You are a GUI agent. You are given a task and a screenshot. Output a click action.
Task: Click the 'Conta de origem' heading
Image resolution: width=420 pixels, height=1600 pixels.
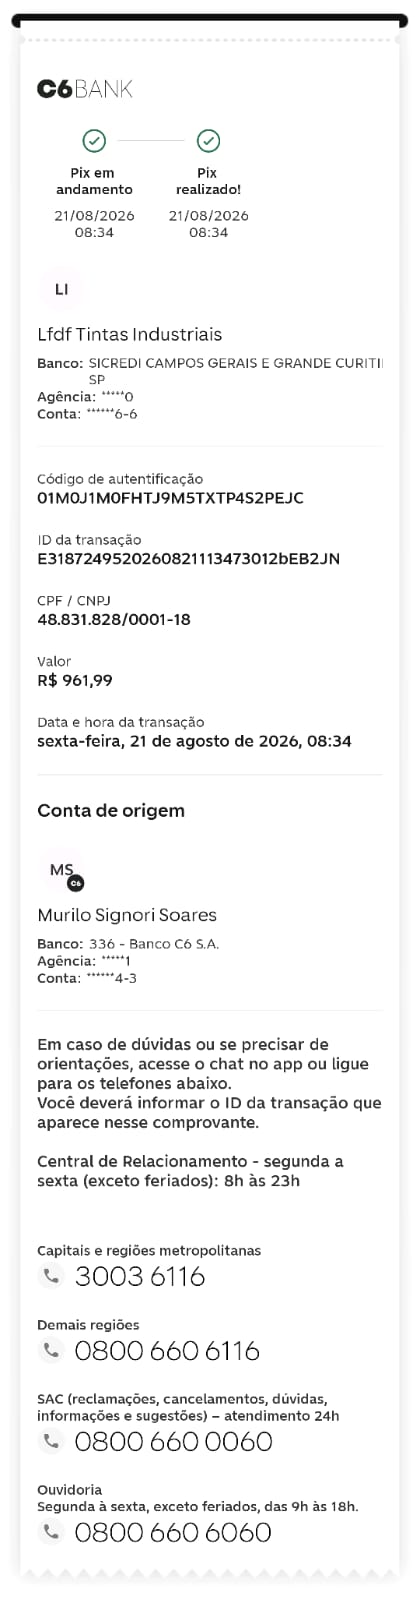(111, 811)
